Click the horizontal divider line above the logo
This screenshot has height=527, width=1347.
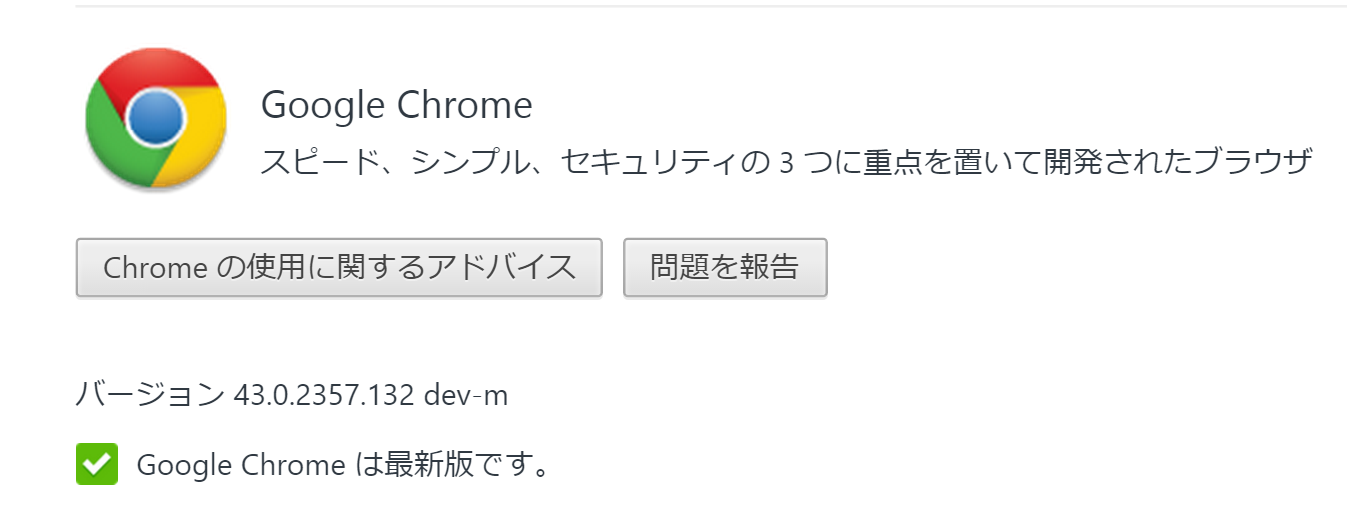pos(700,6)
